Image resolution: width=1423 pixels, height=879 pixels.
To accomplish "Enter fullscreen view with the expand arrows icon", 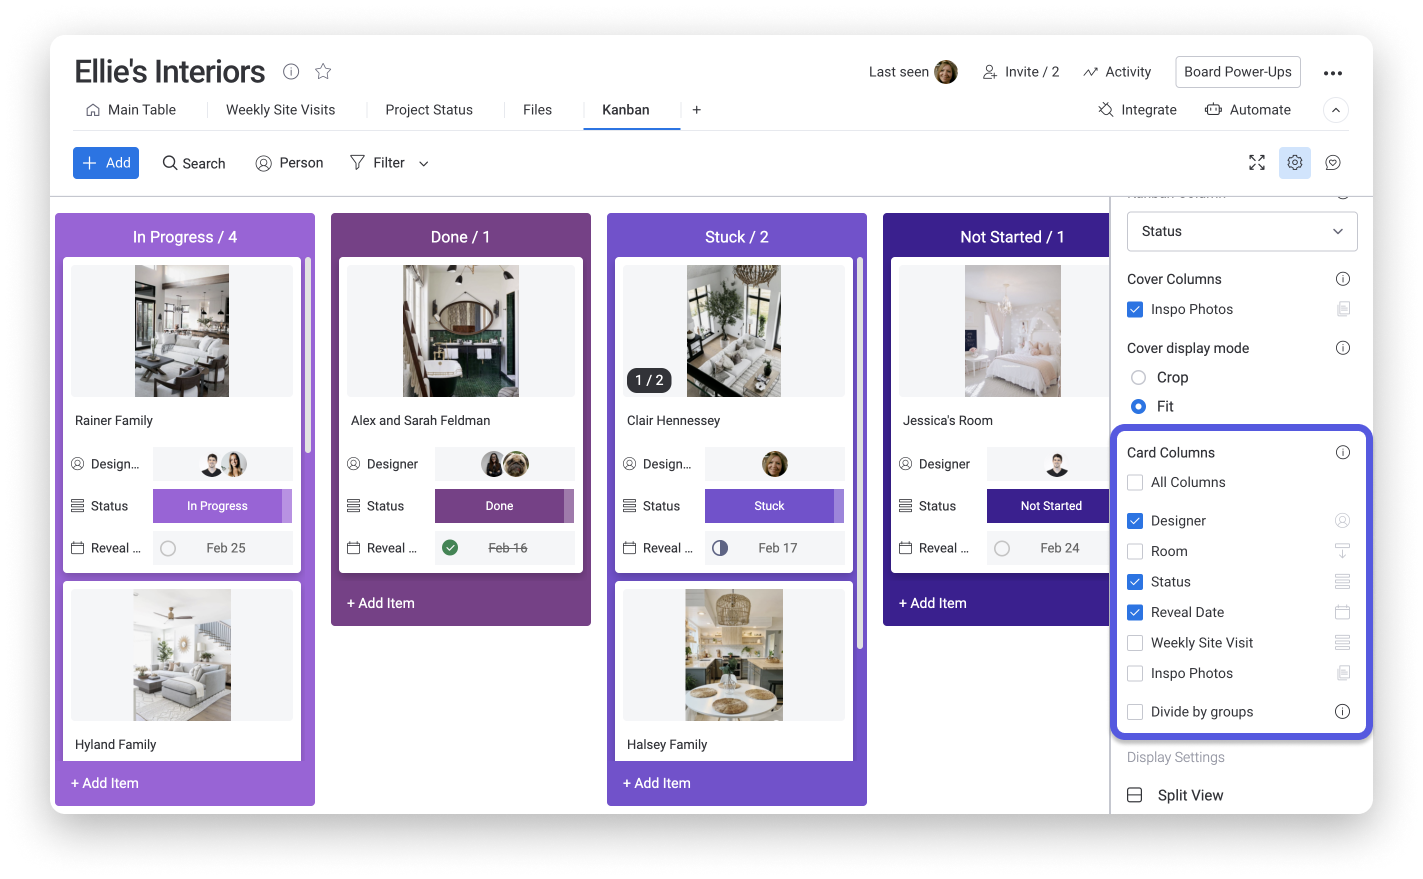I will coord(1257,163).
